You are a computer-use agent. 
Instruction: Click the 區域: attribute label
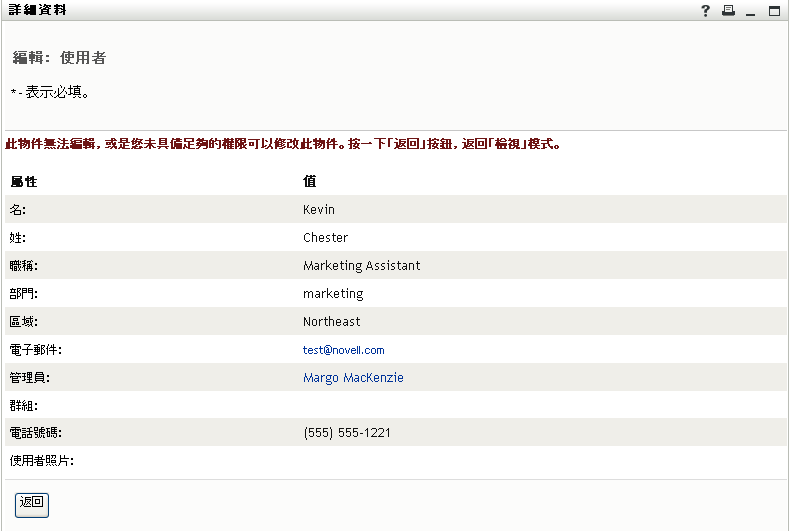24,322
